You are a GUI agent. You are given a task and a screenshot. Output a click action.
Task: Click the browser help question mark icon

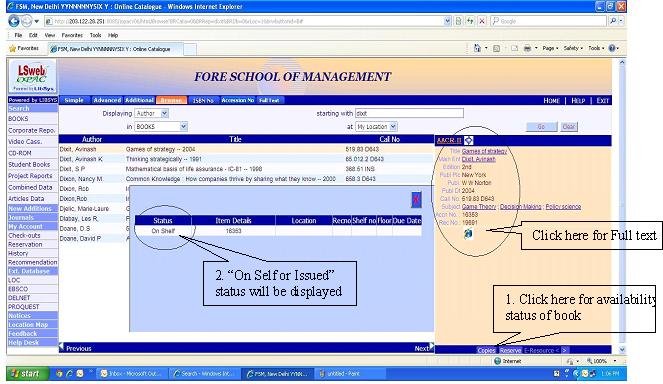612,48
